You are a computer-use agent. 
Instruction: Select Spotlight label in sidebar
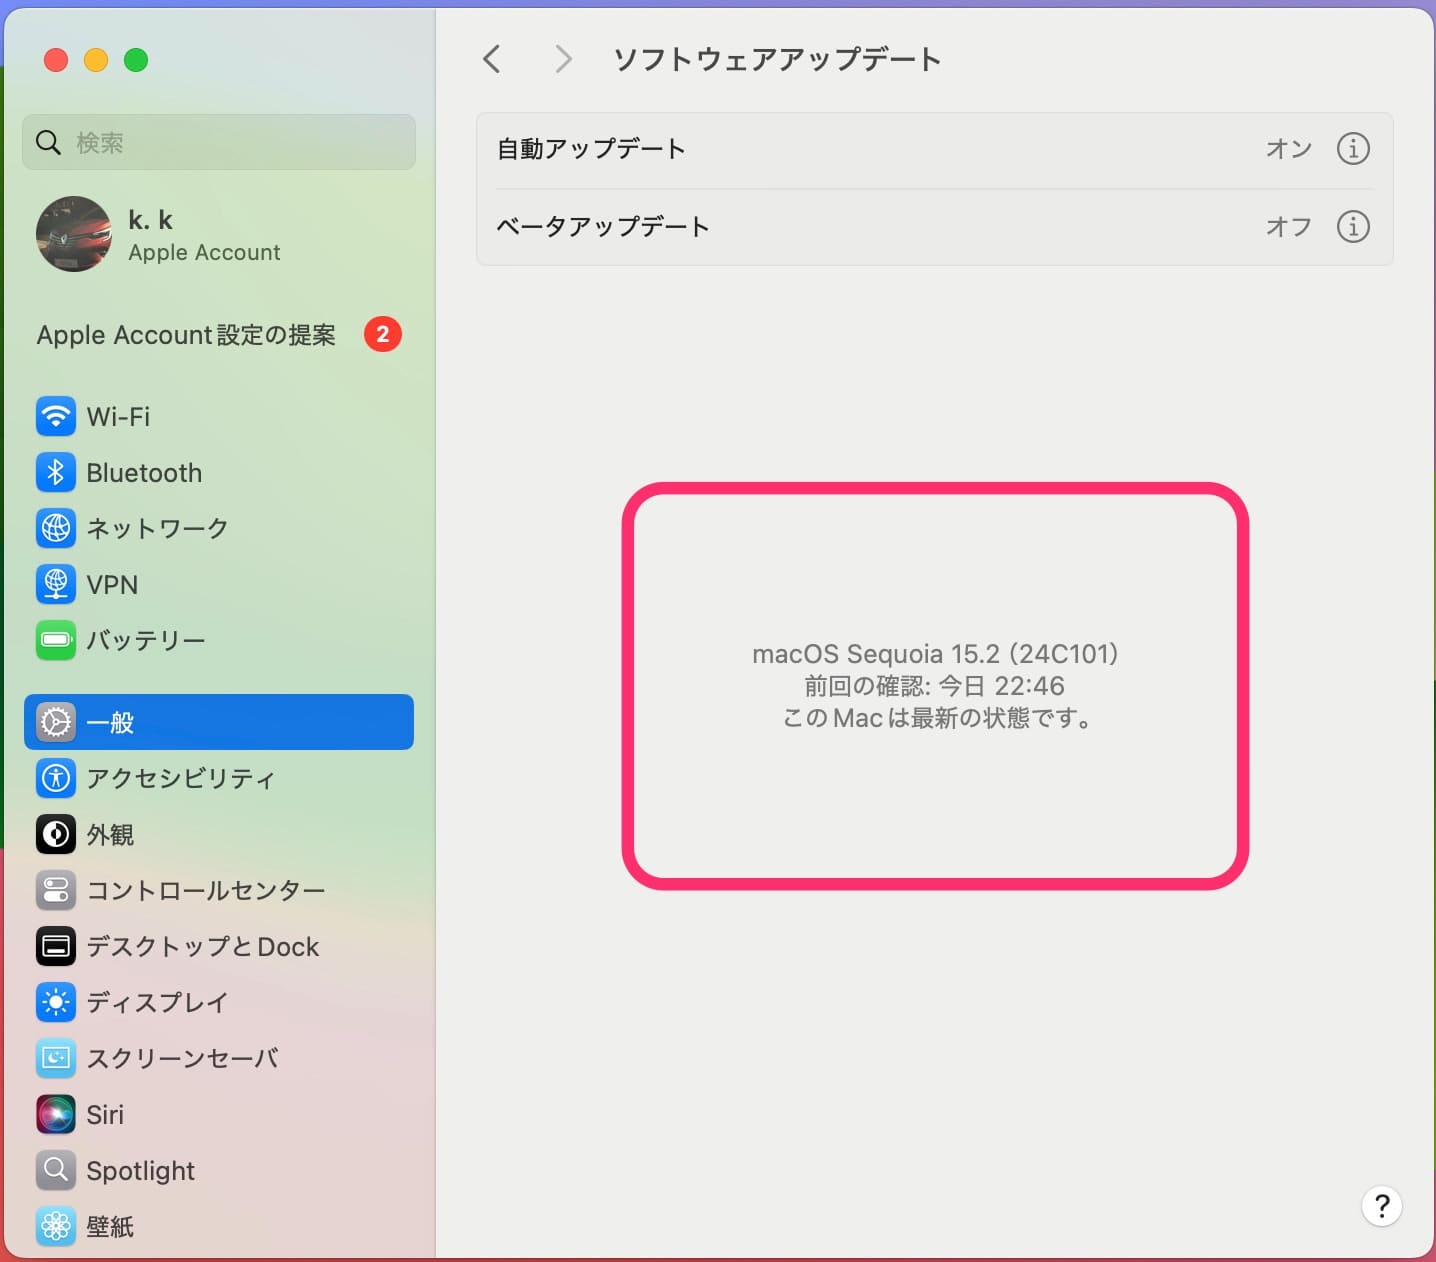[x=141, y=1170]
